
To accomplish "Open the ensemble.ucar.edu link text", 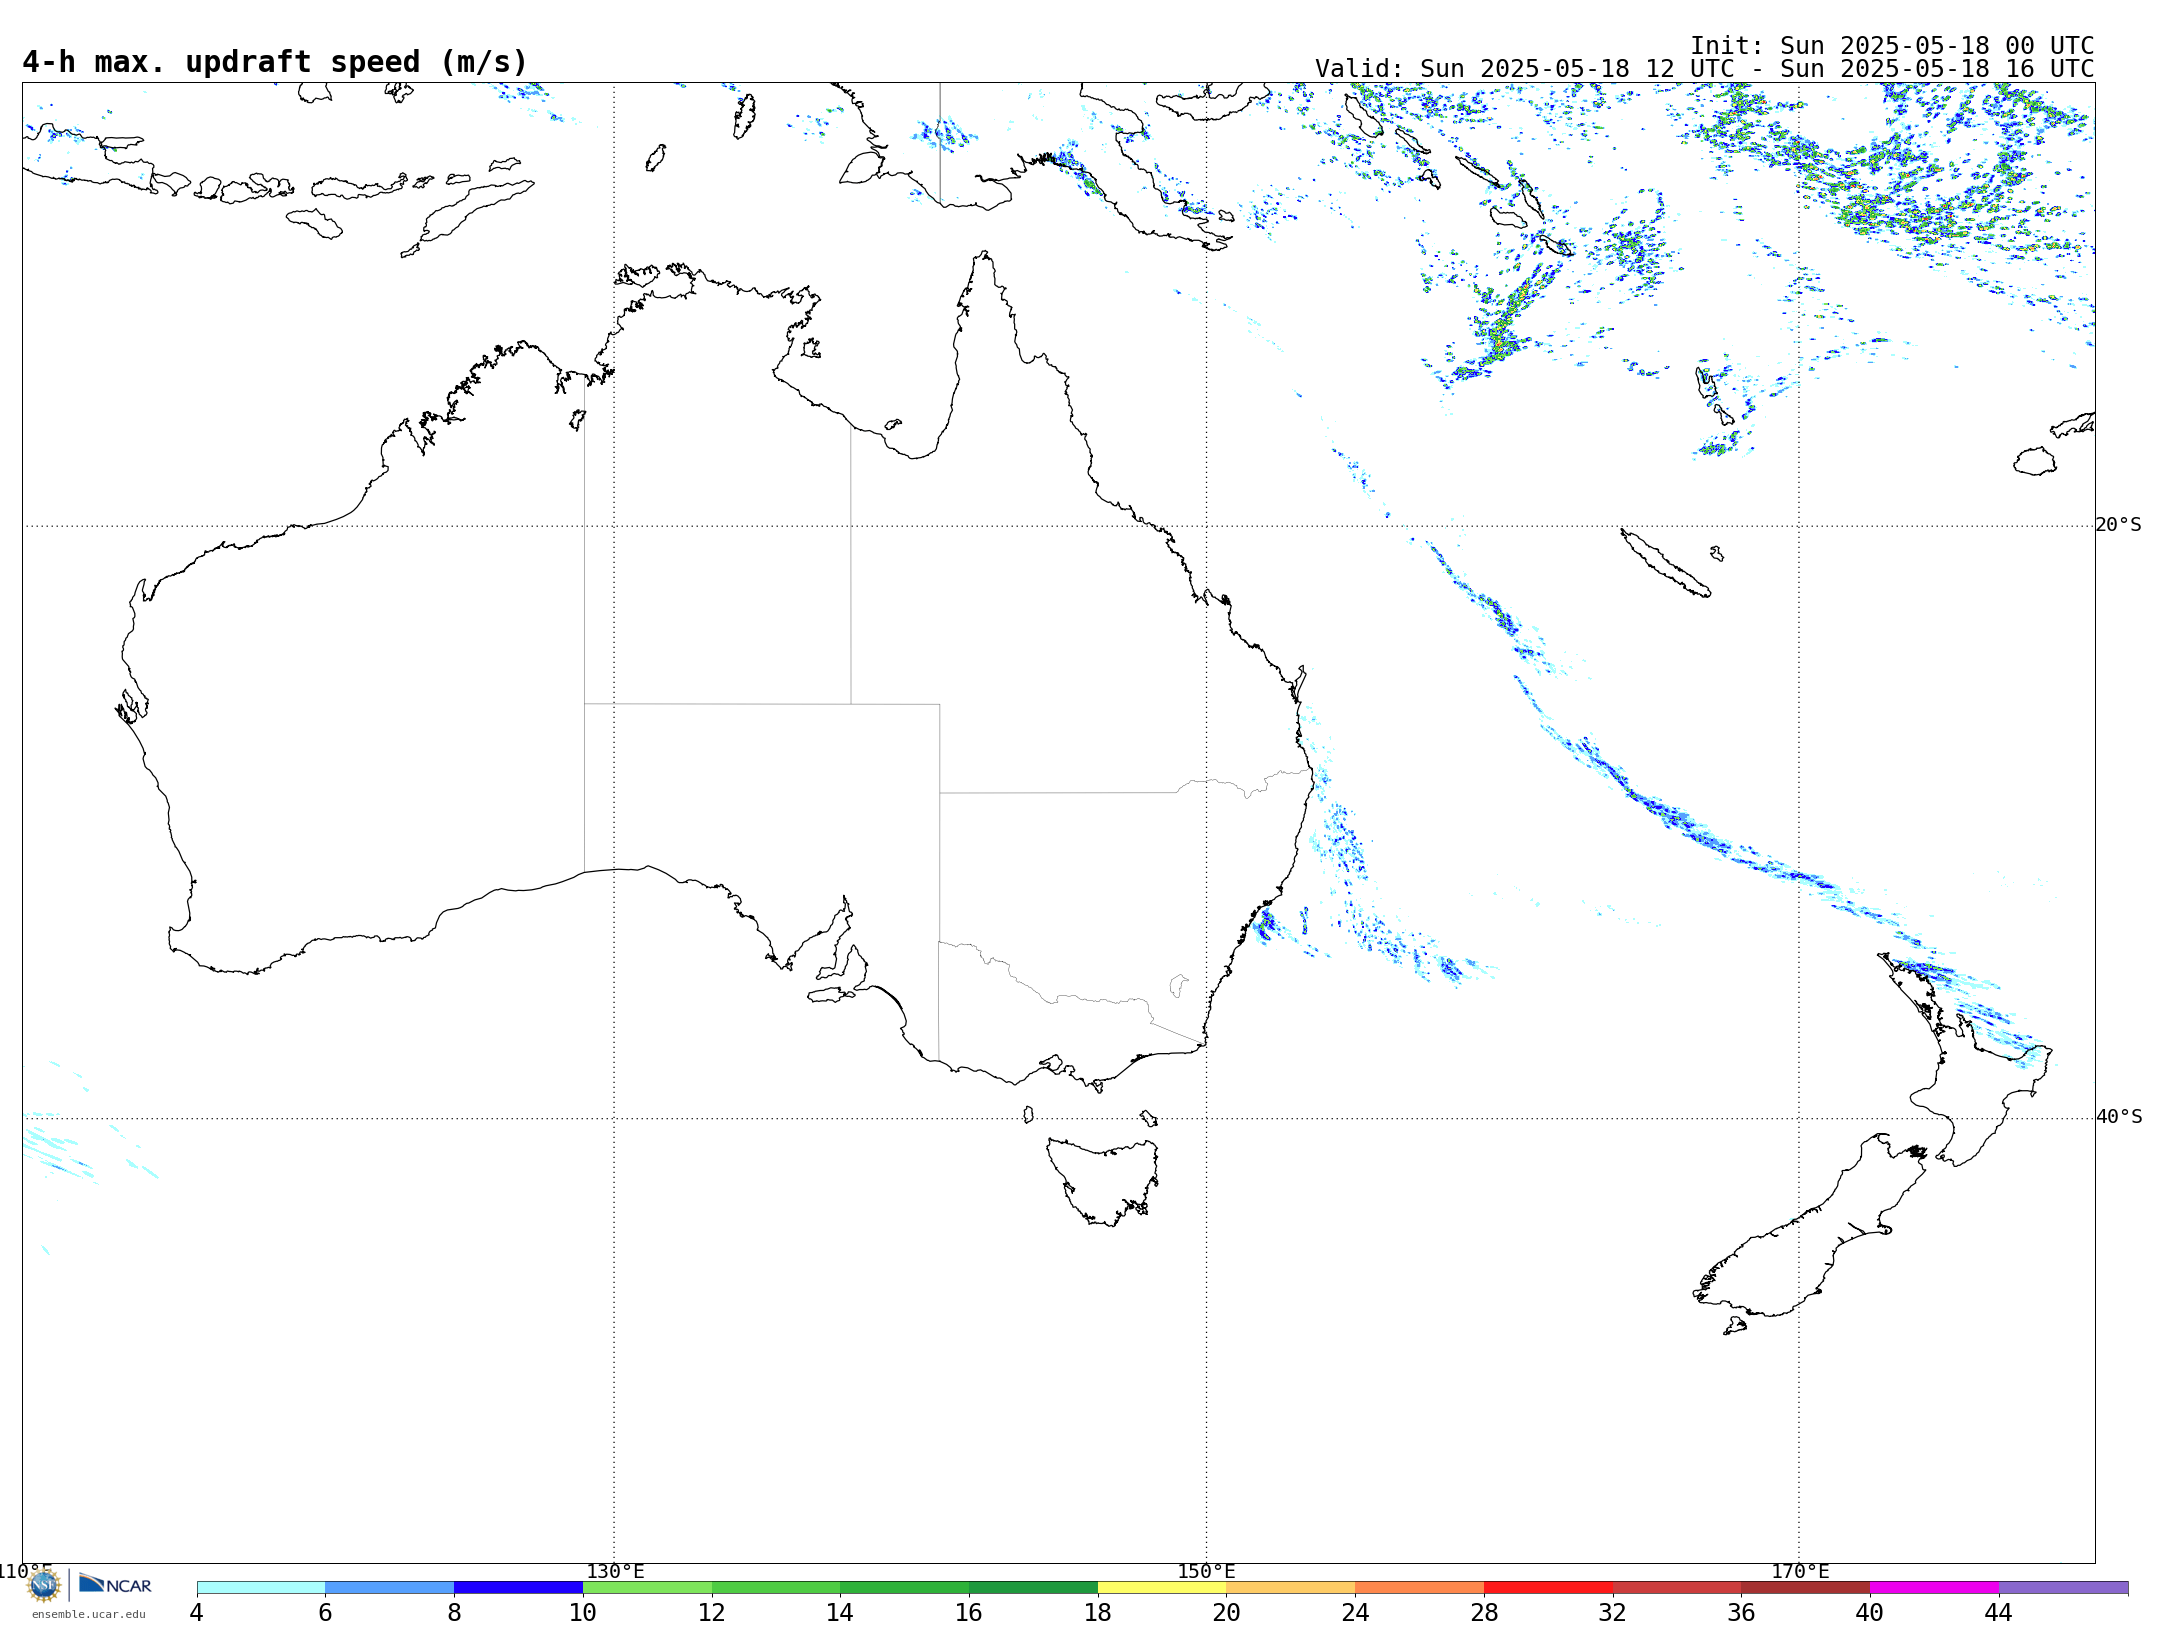I will pos(88,1614).
